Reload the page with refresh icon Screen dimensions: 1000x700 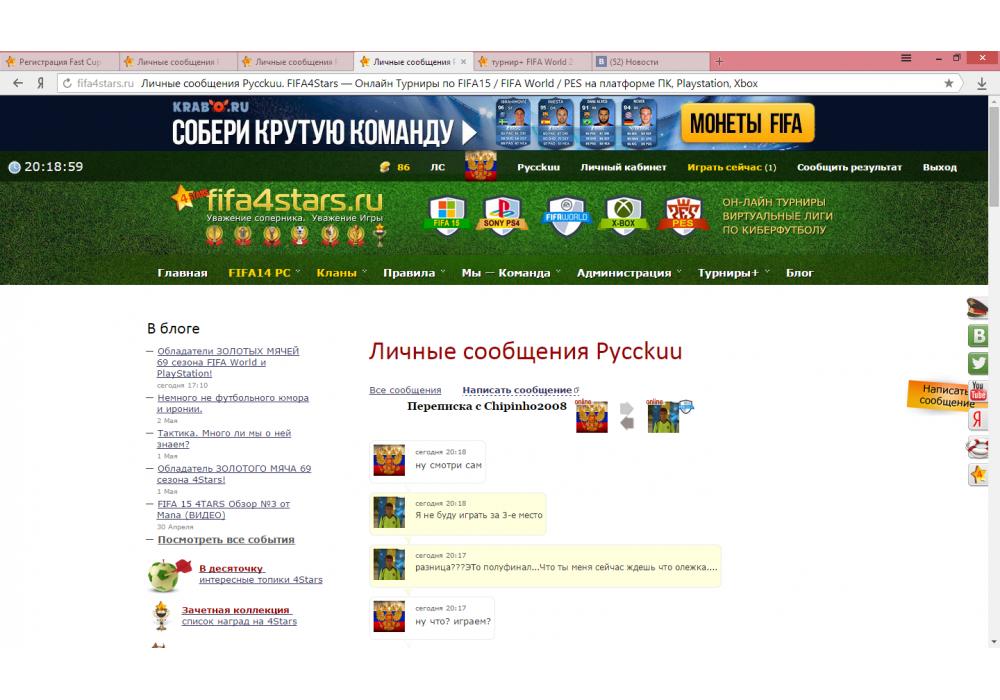pos(67,83)
